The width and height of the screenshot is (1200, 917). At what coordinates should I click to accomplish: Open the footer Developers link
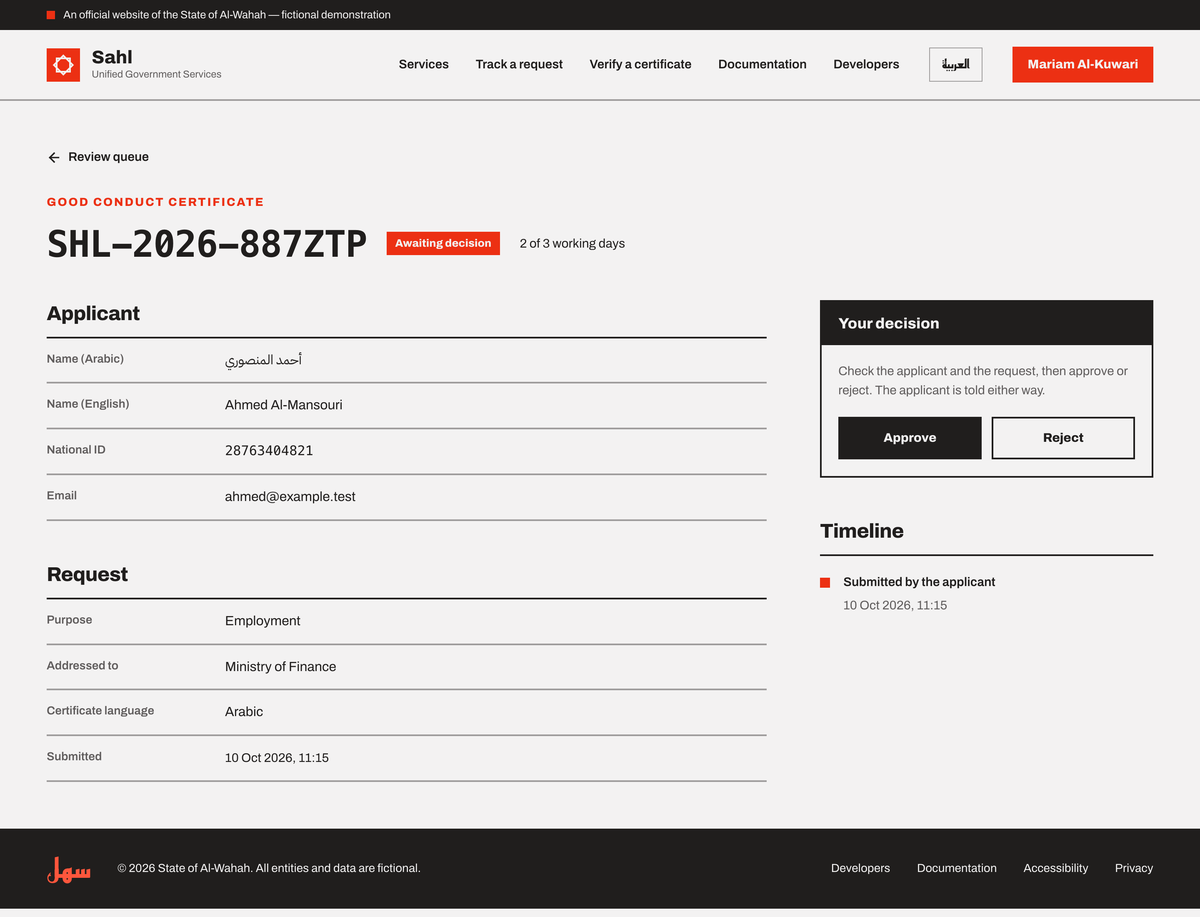(x=860, y=868)
